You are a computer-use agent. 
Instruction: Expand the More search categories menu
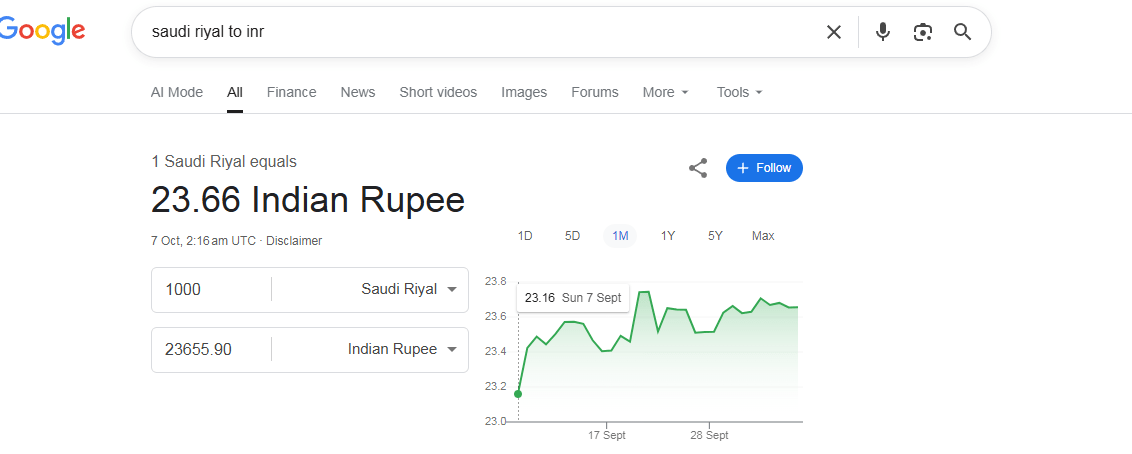point(665,92)
